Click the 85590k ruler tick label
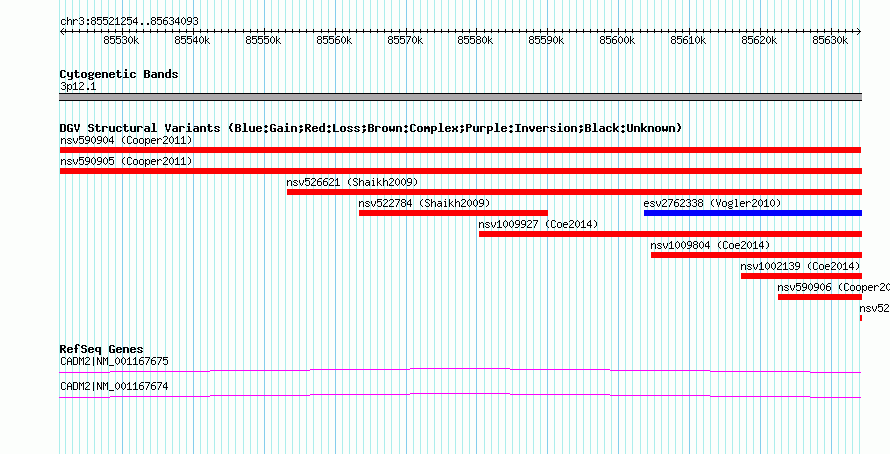 pos(547,41)
